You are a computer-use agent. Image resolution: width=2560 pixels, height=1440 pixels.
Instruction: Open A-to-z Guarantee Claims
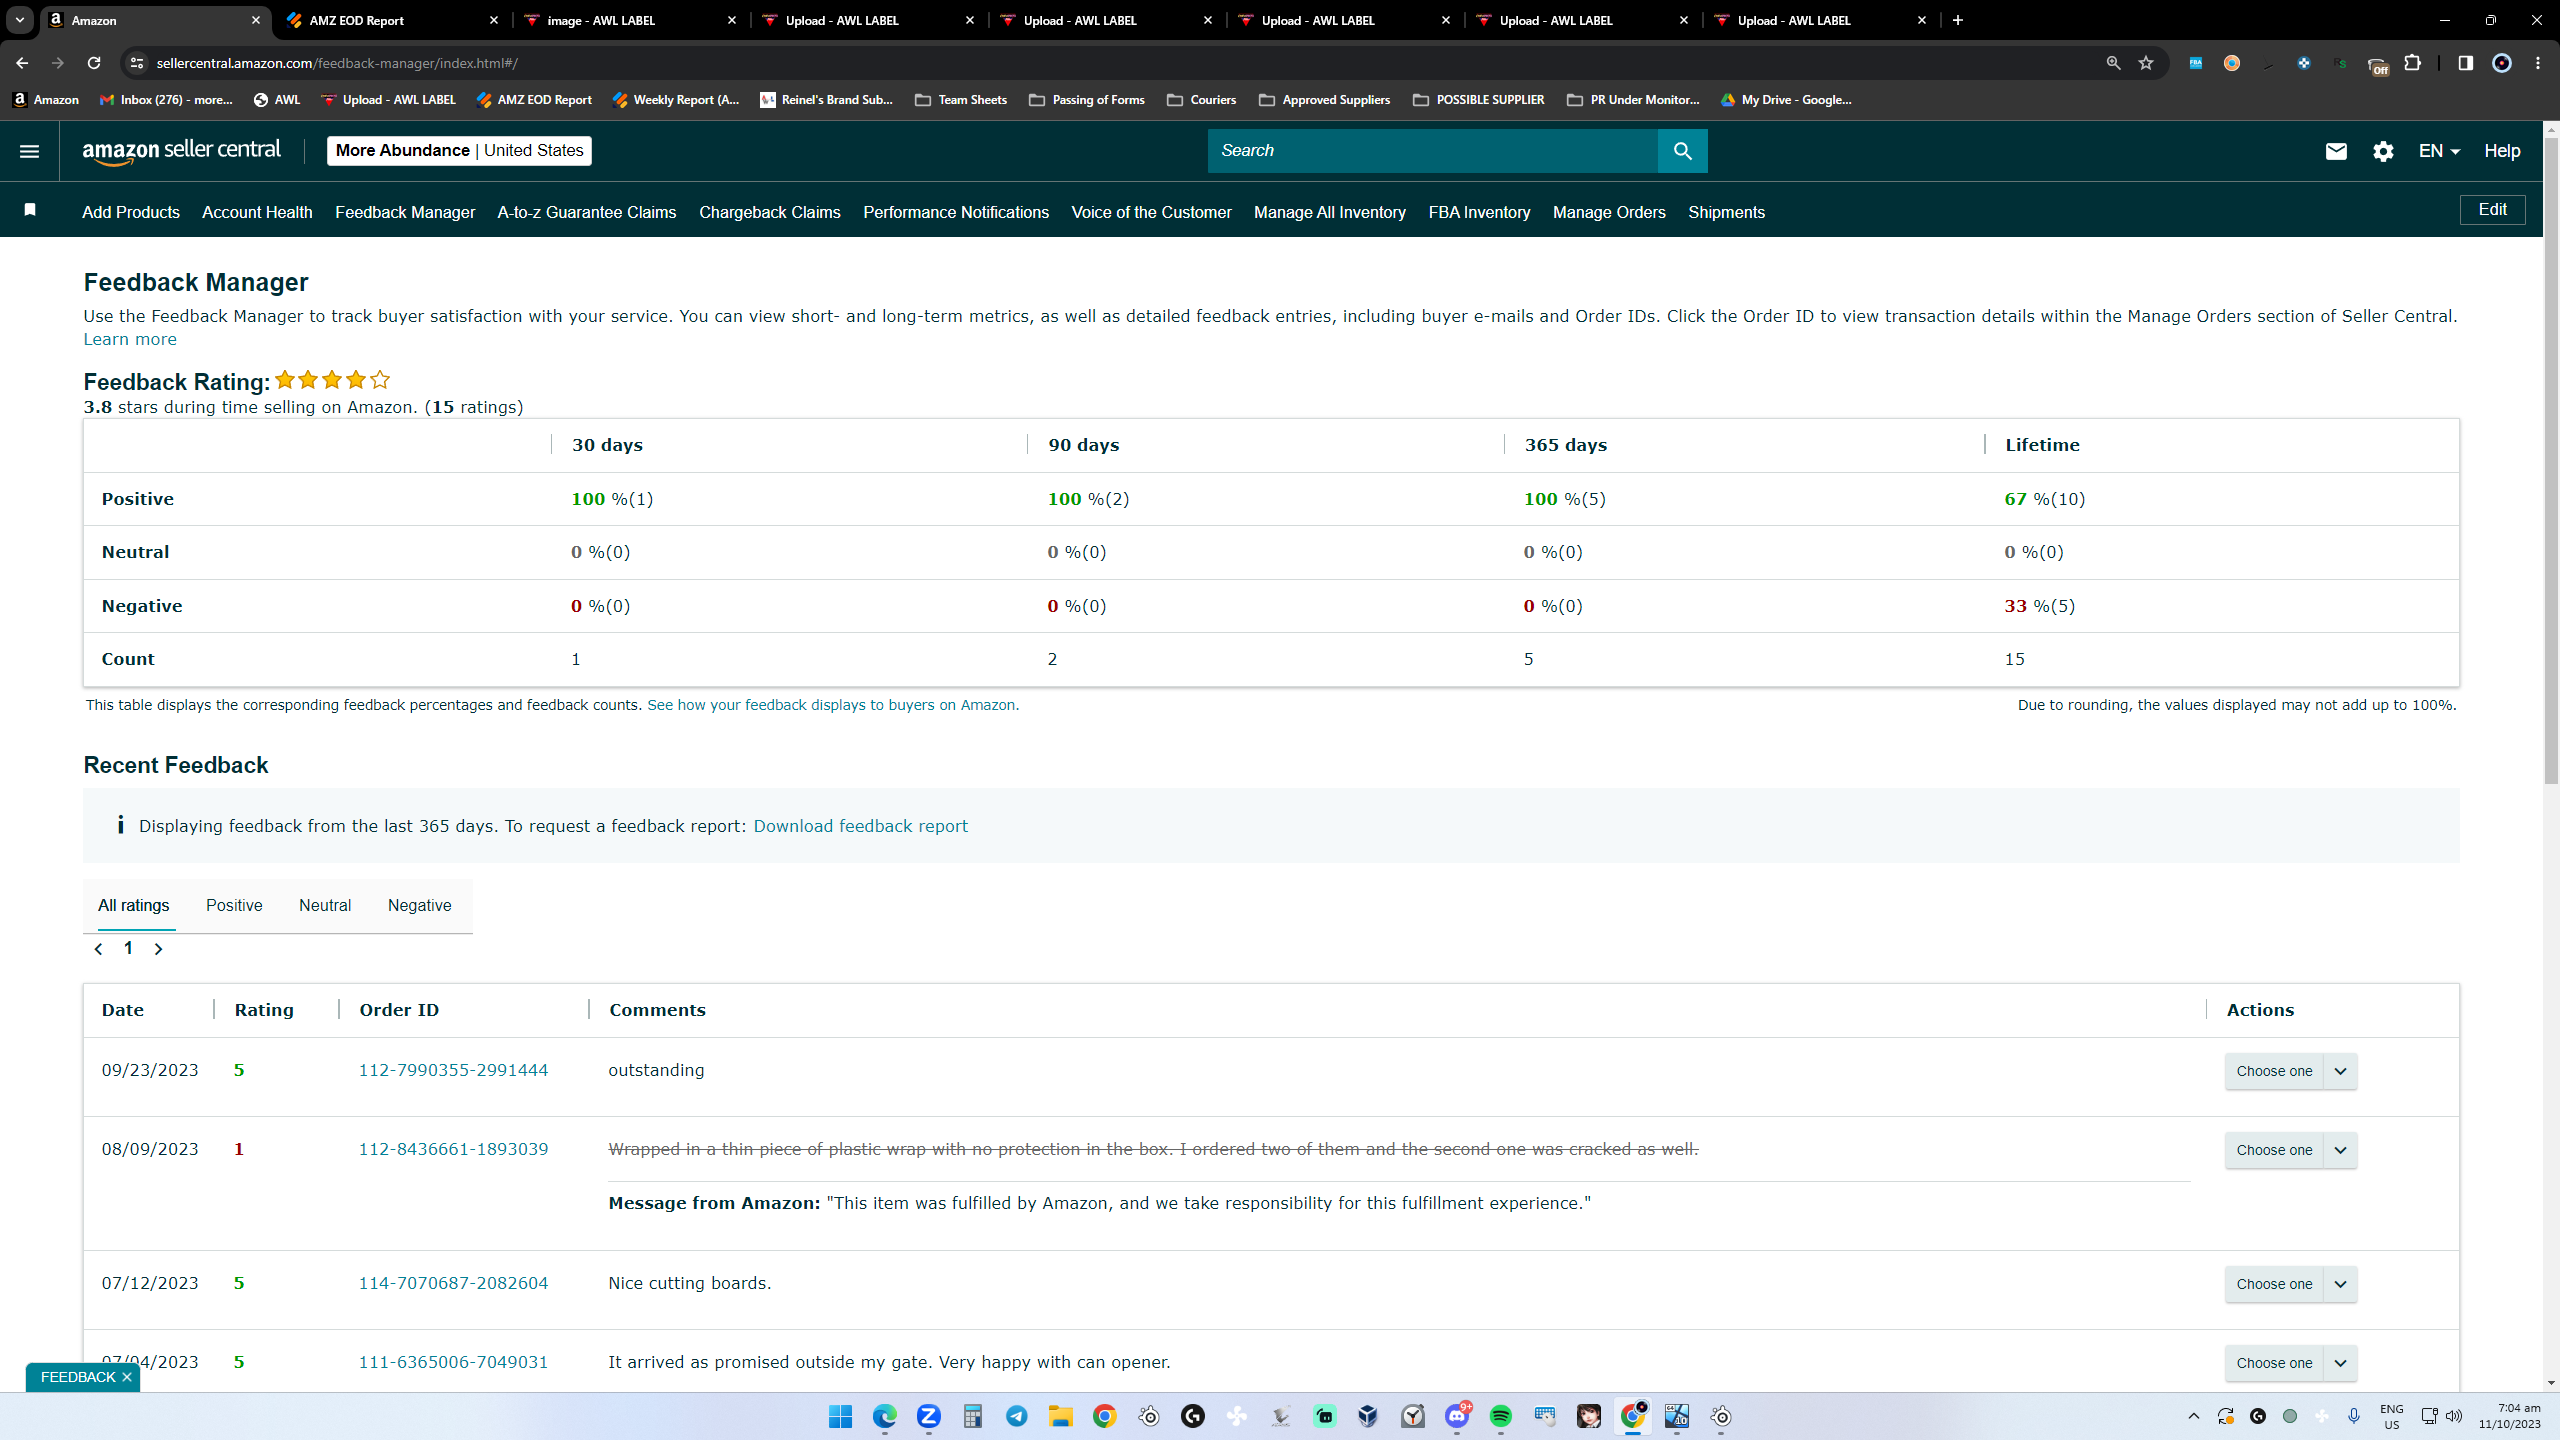587,212
